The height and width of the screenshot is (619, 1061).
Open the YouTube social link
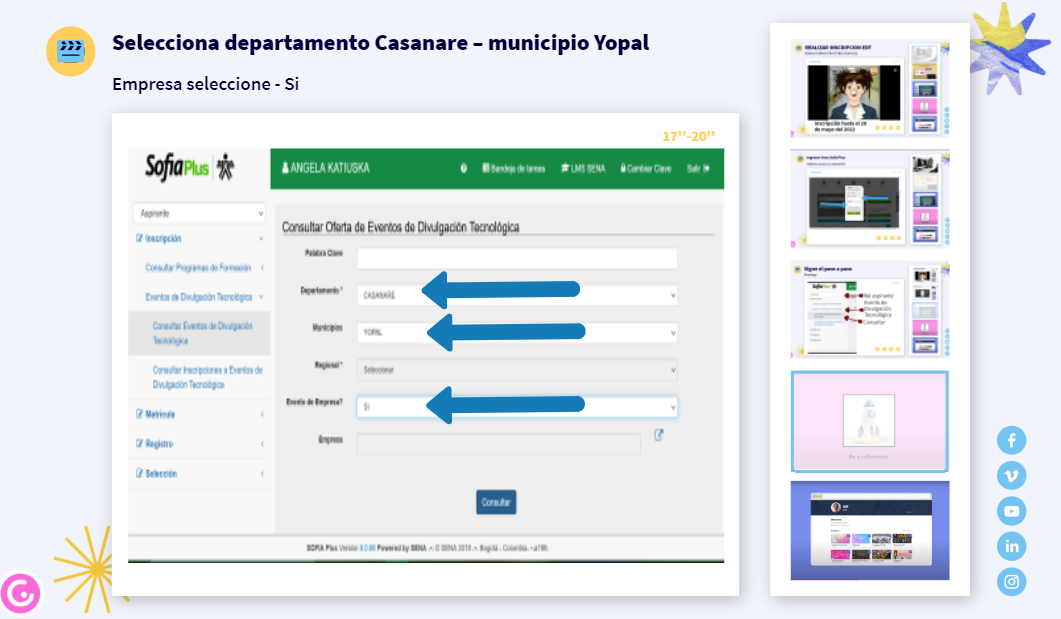[x=1011, y=511]
